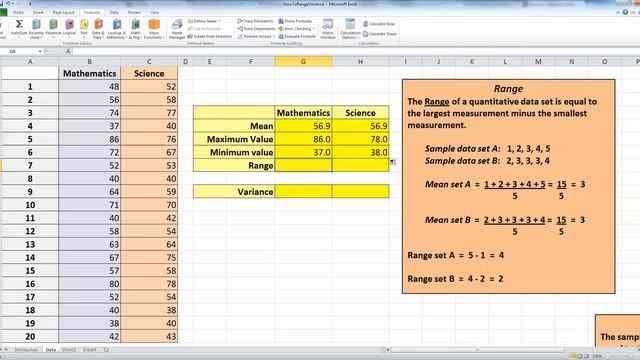Switch to Normal view in status bar
The height and width of the screenshot is (360, 640).
point(573,356)
